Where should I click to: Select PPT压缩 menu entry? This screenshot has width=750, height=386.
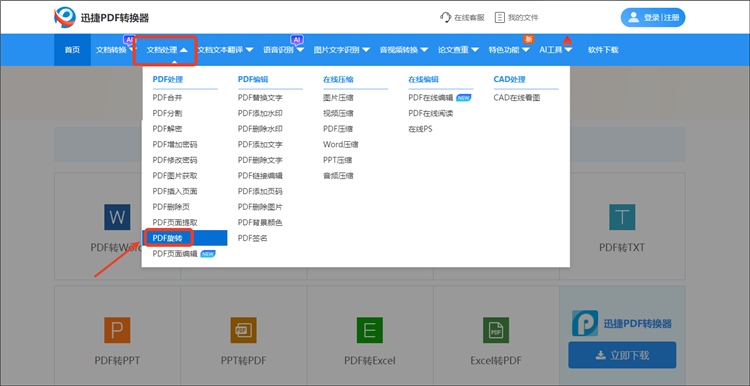click(338, 160)
